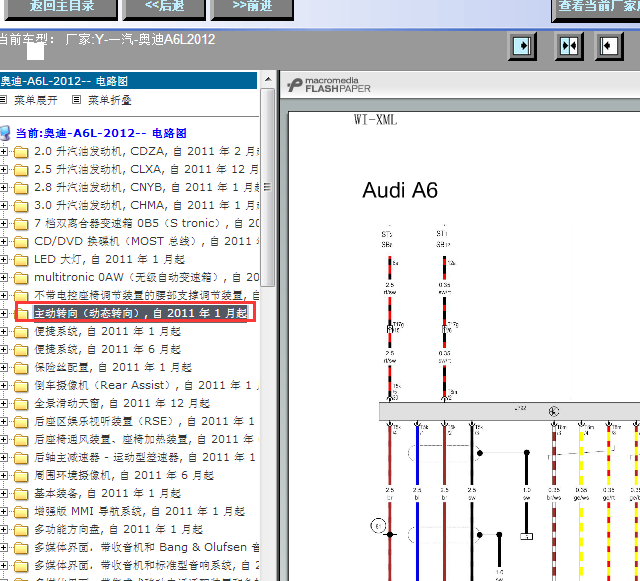Click the 查看当前厂家 button
Image resolution: width=640 pixels, height=581 pixels.
[596, 9]
